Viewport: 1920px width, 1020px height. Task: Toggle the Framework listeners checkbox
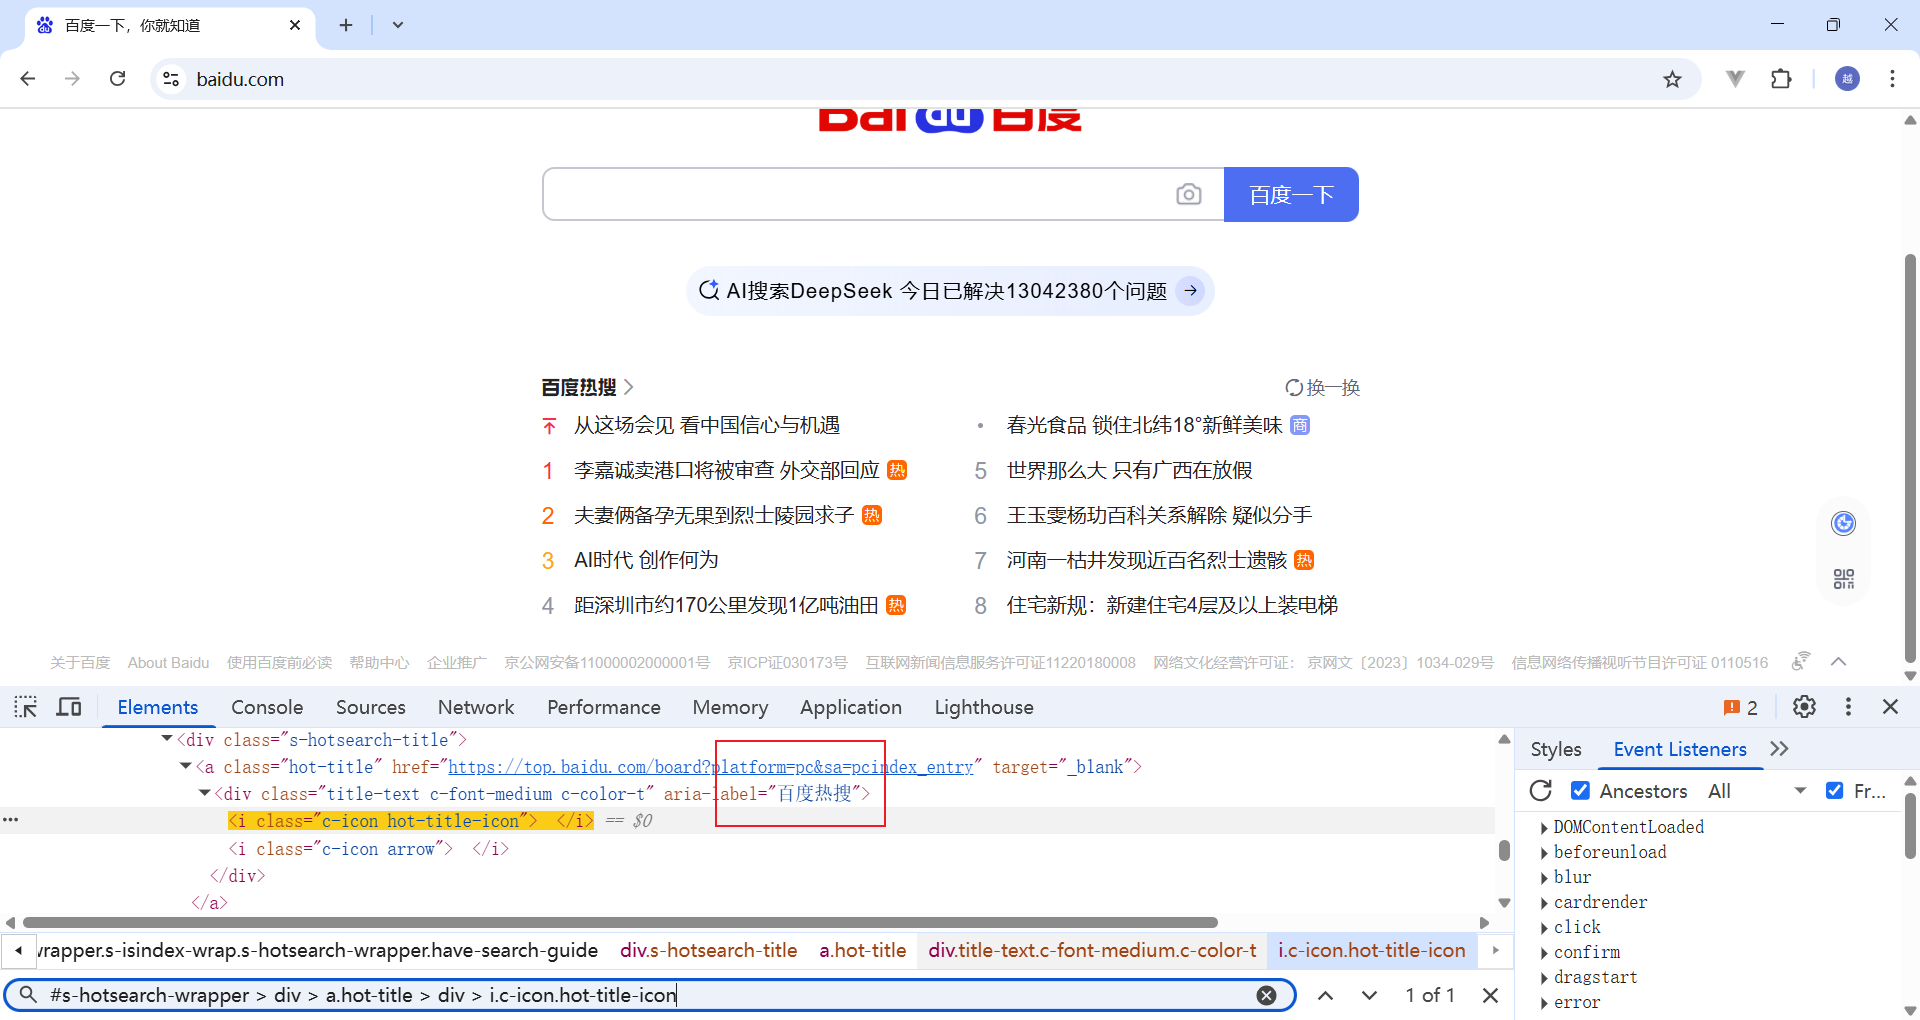[1835, 791]
